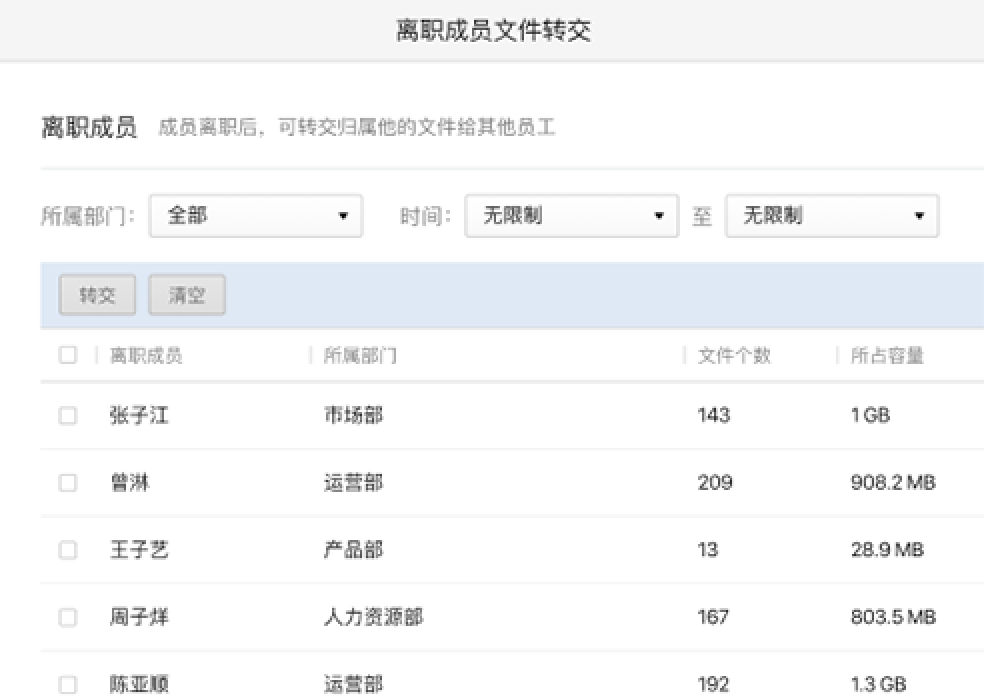Sort by the 所属部门 column header
The height and width of the screenshot is (700, 984).
tap(360, 356)
